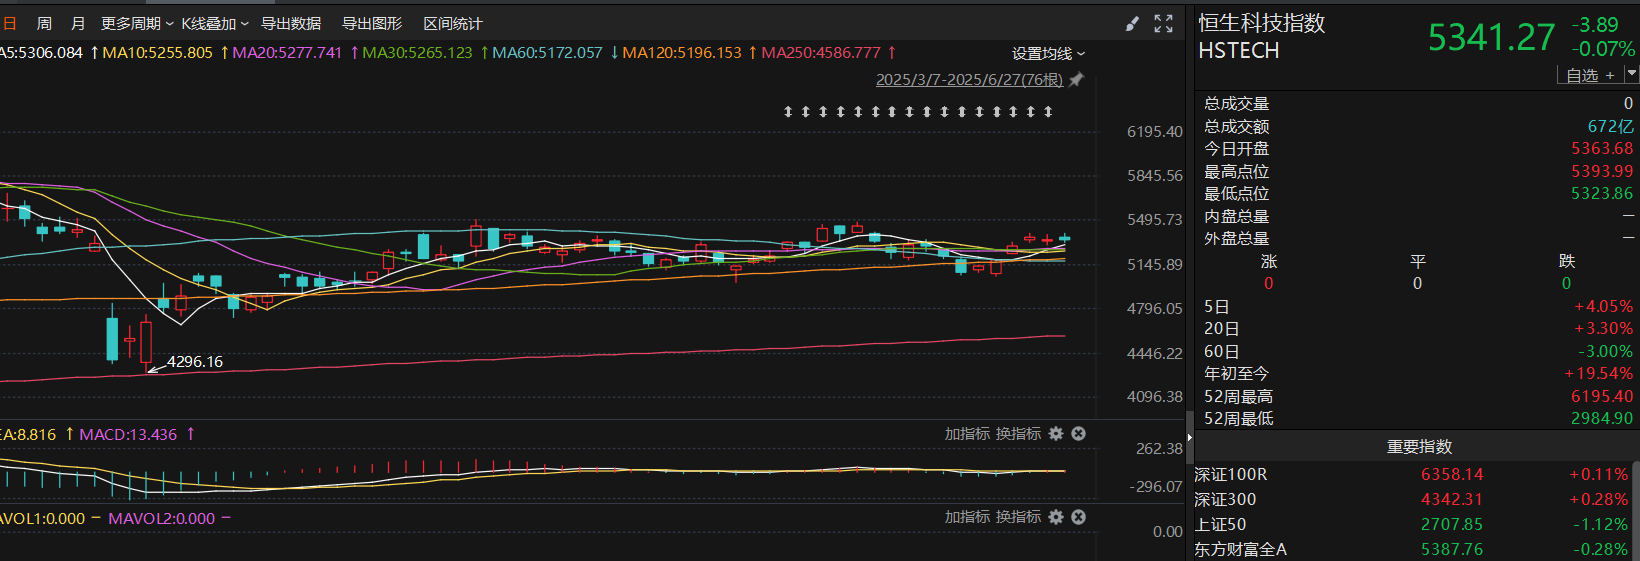Click the MA60:5172.057 moving average label
Viewport: 1640px width, 561px height.
[547, 53]
